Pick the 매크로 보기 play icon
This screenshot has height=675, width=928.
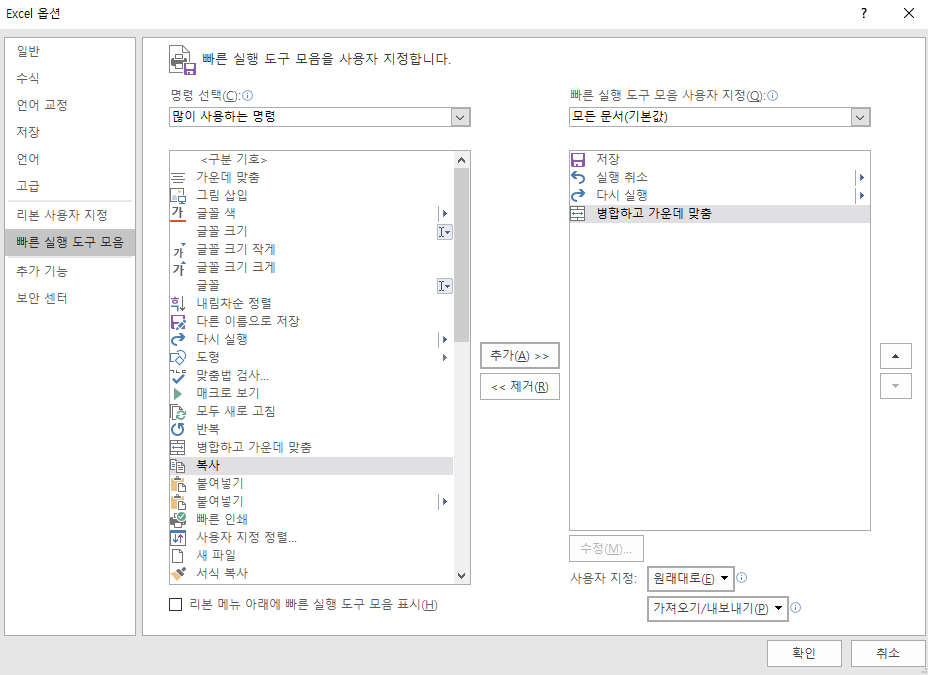[x=178, y=393]
